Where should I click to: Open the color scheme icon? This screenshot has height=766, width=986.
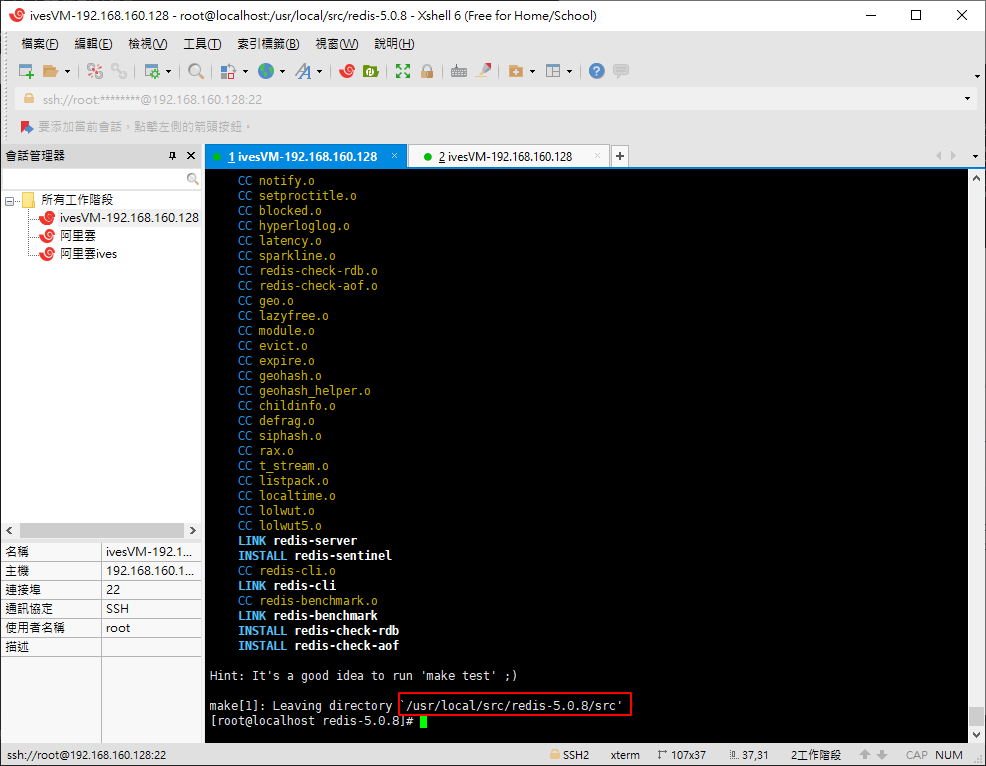pos(228,71)
